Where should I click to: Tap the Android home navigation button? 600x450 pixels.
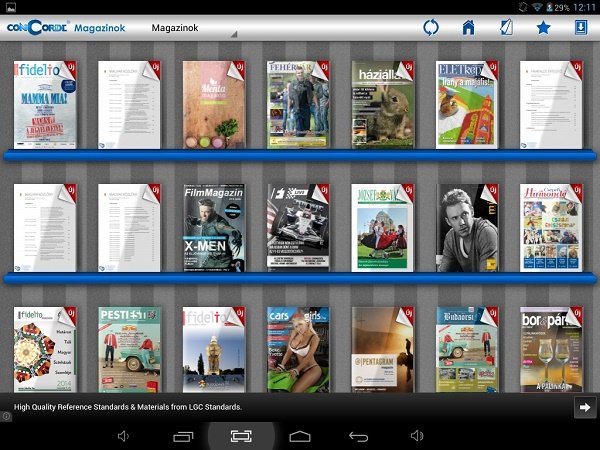click(300, 436)
